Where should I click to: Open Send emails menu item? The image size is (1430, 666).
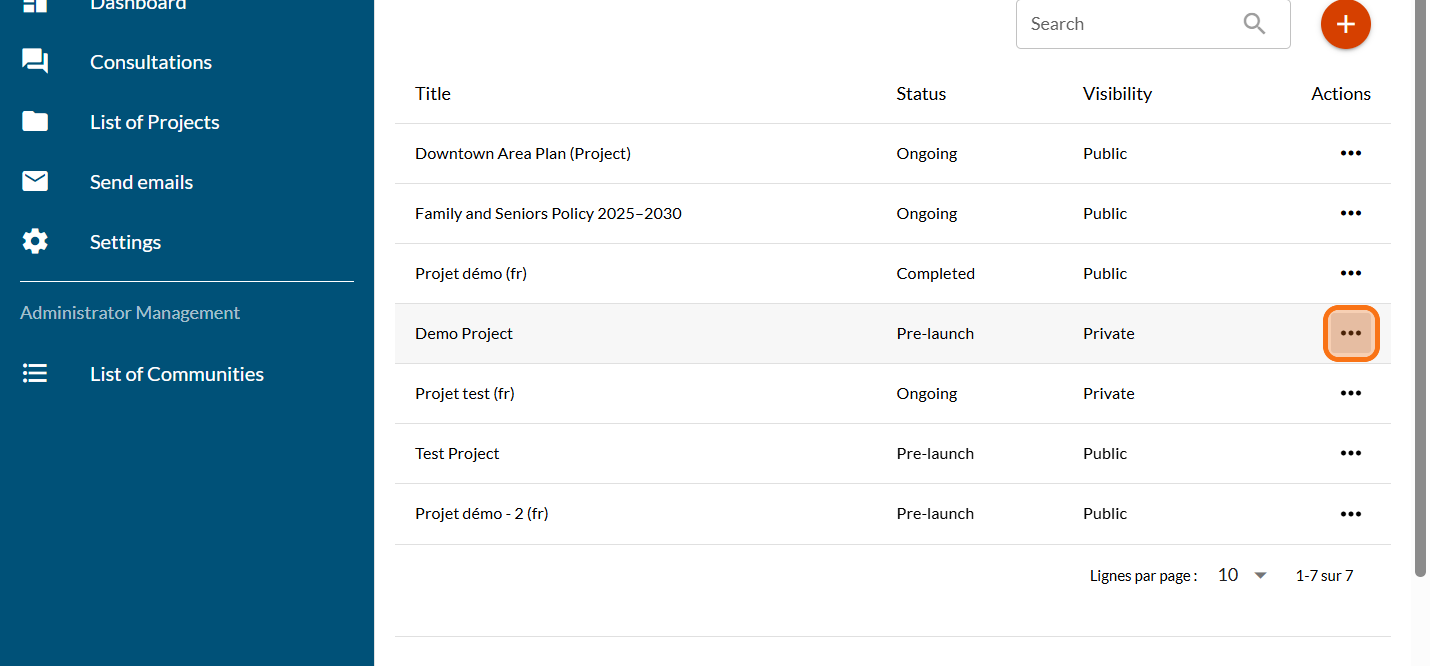click(141, 182)
